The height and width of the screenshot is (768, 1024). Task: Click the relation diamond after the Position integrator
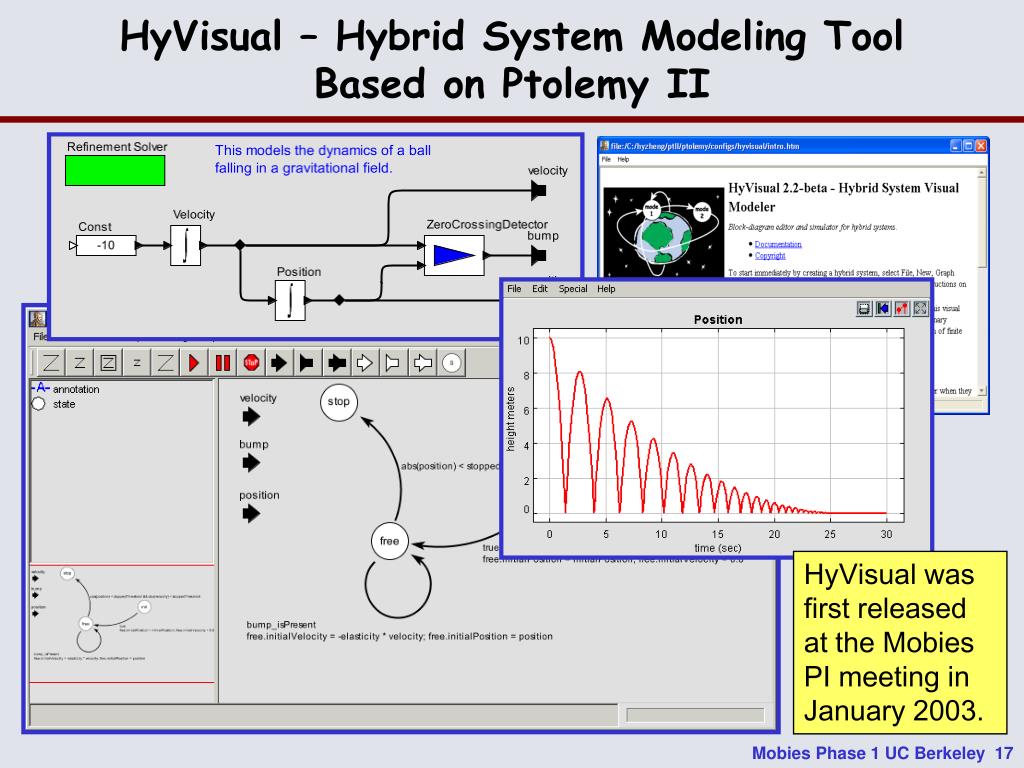[339, 300]
